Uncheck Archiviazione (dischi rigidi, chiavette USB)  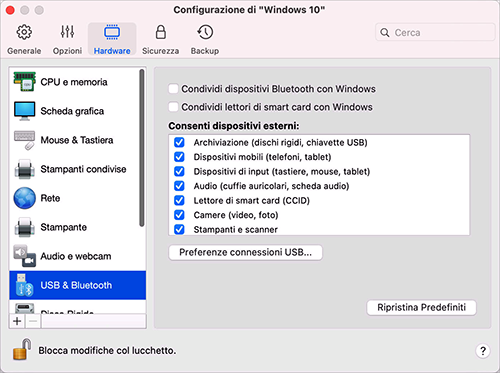point(179,142)
